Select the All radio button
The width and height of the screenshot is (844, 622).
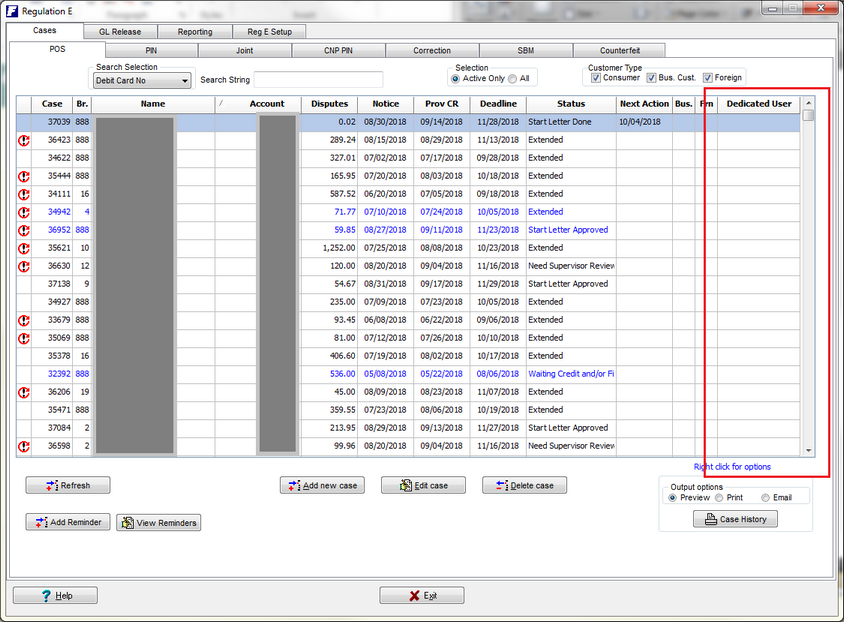512,78
